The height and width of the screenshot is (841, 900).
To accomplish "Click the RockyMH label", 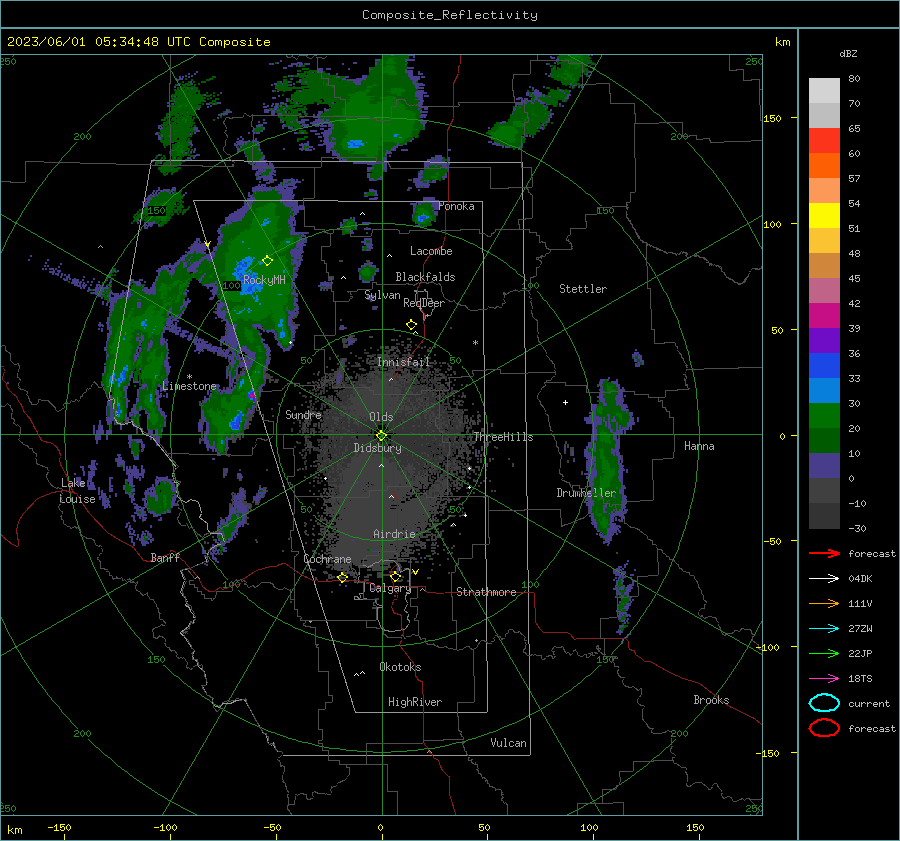I will [x=264, y=280].
